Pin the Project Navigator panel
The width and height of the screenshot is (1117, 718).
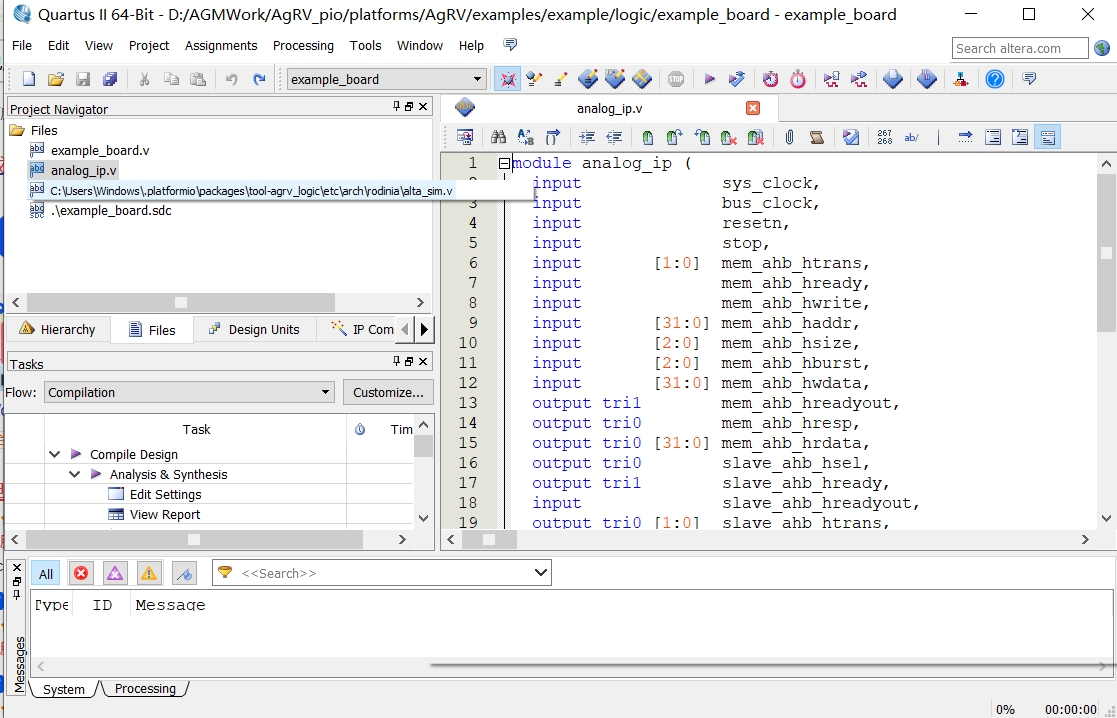point(397,106)
